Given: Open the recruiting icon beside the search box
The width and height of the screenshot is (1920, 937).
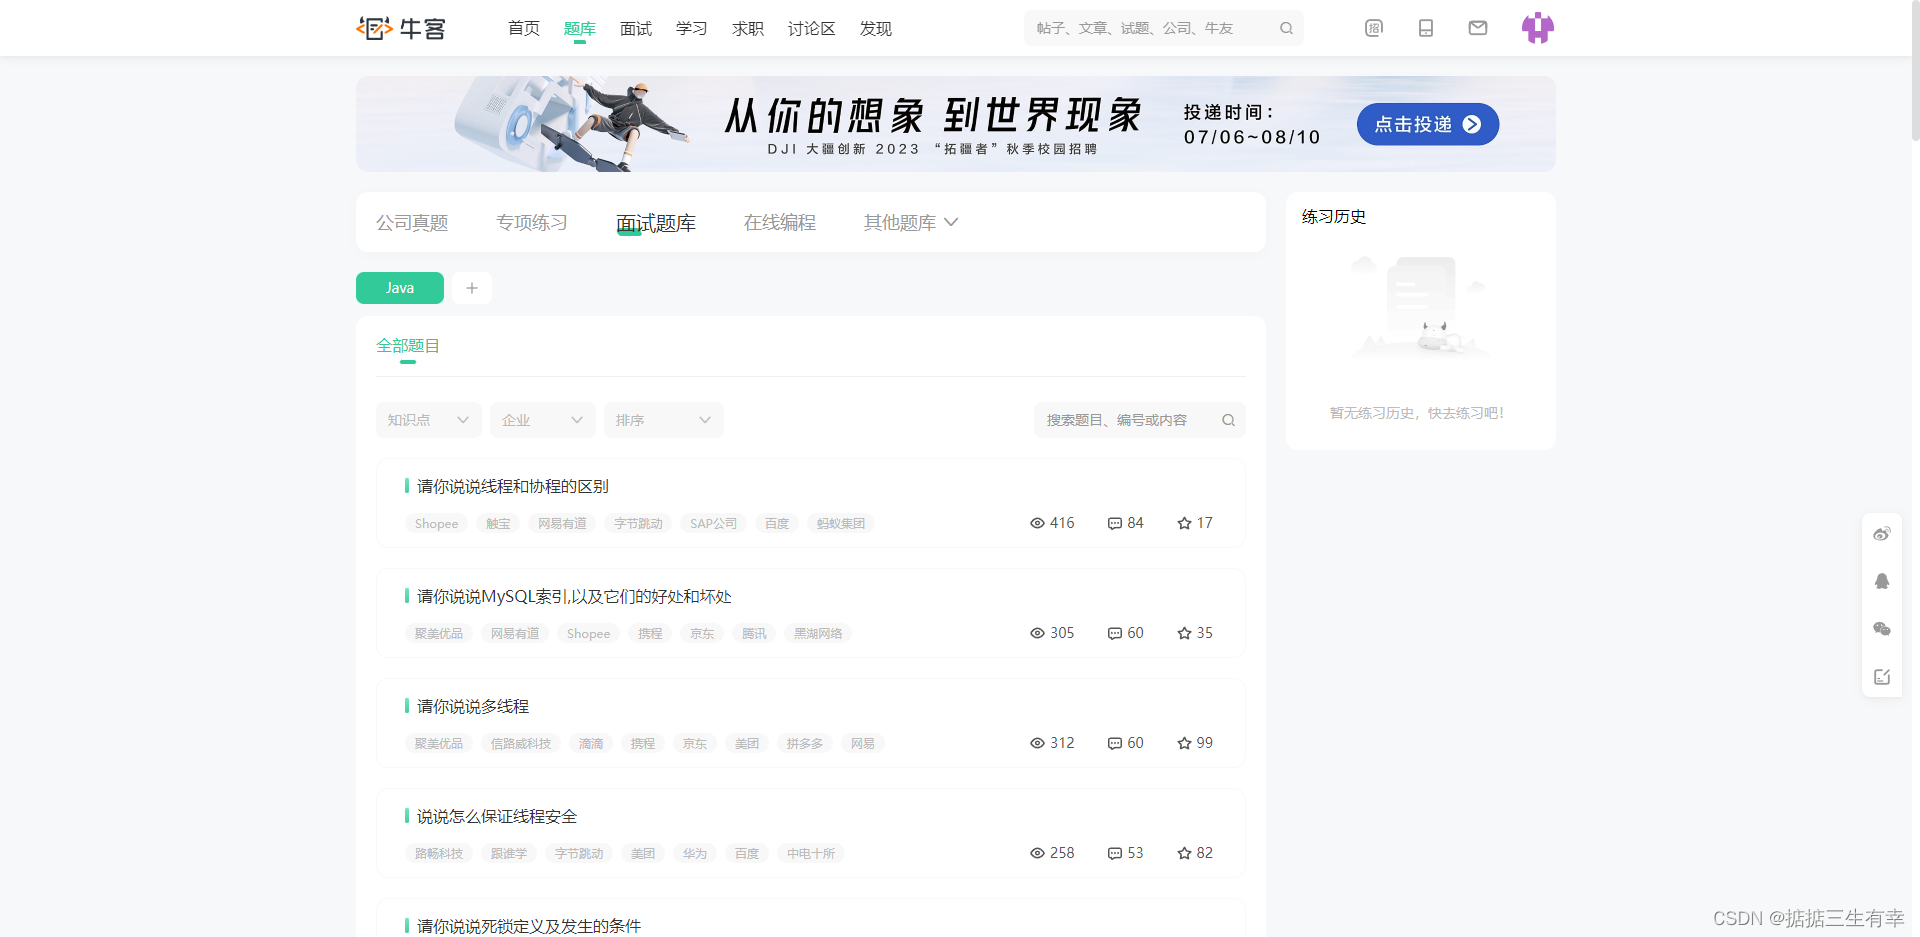Looking at the screenshot, I should (1374, 28).
